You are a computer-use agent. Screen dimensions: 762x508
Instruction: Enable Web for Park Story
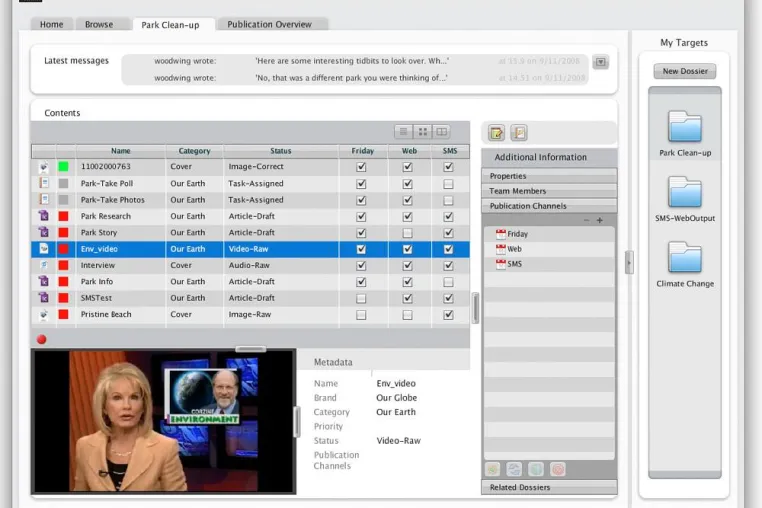tap(408, 233)
